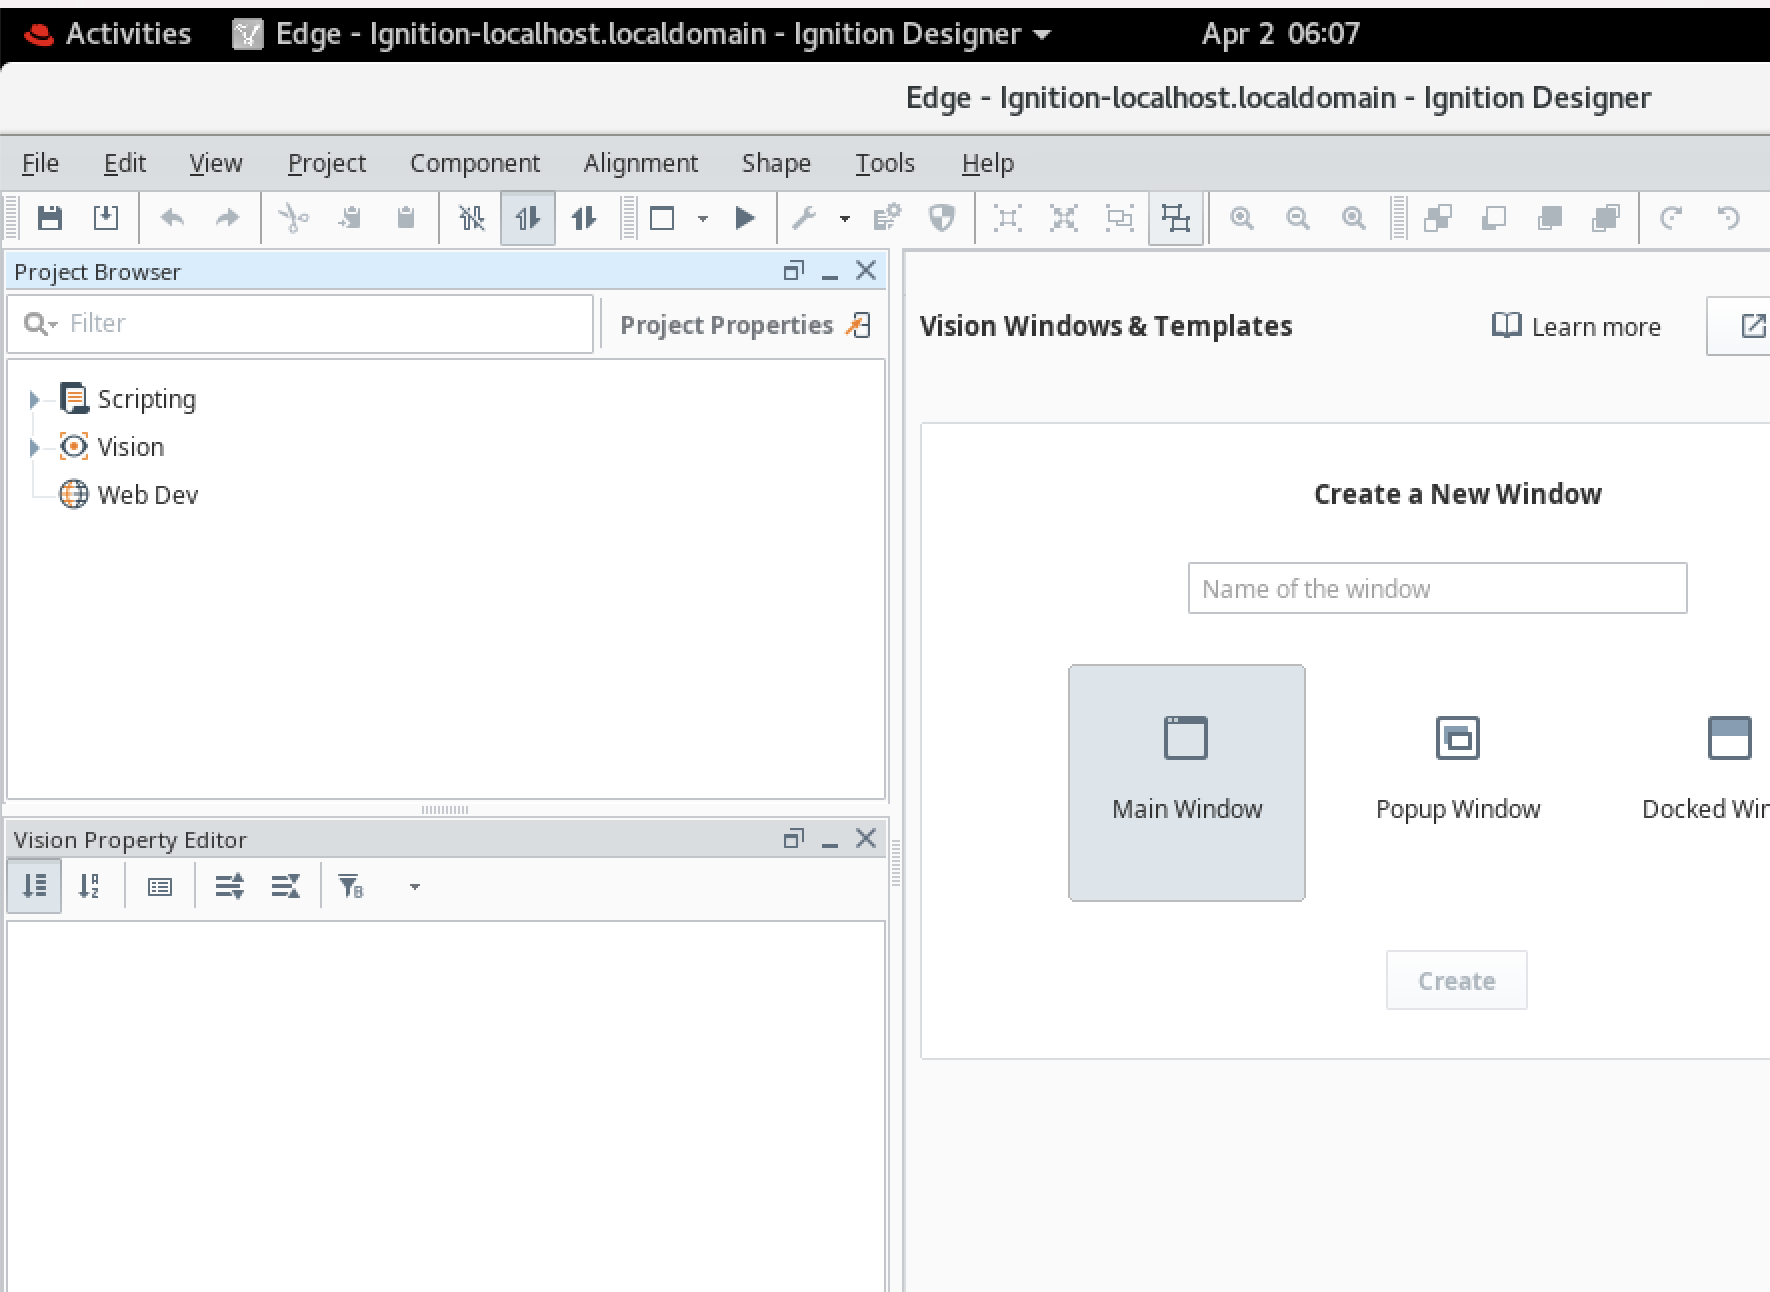Open the Tools menu
The height and width of the screenshot is (1292, 1770).
[x=885, y=163]
